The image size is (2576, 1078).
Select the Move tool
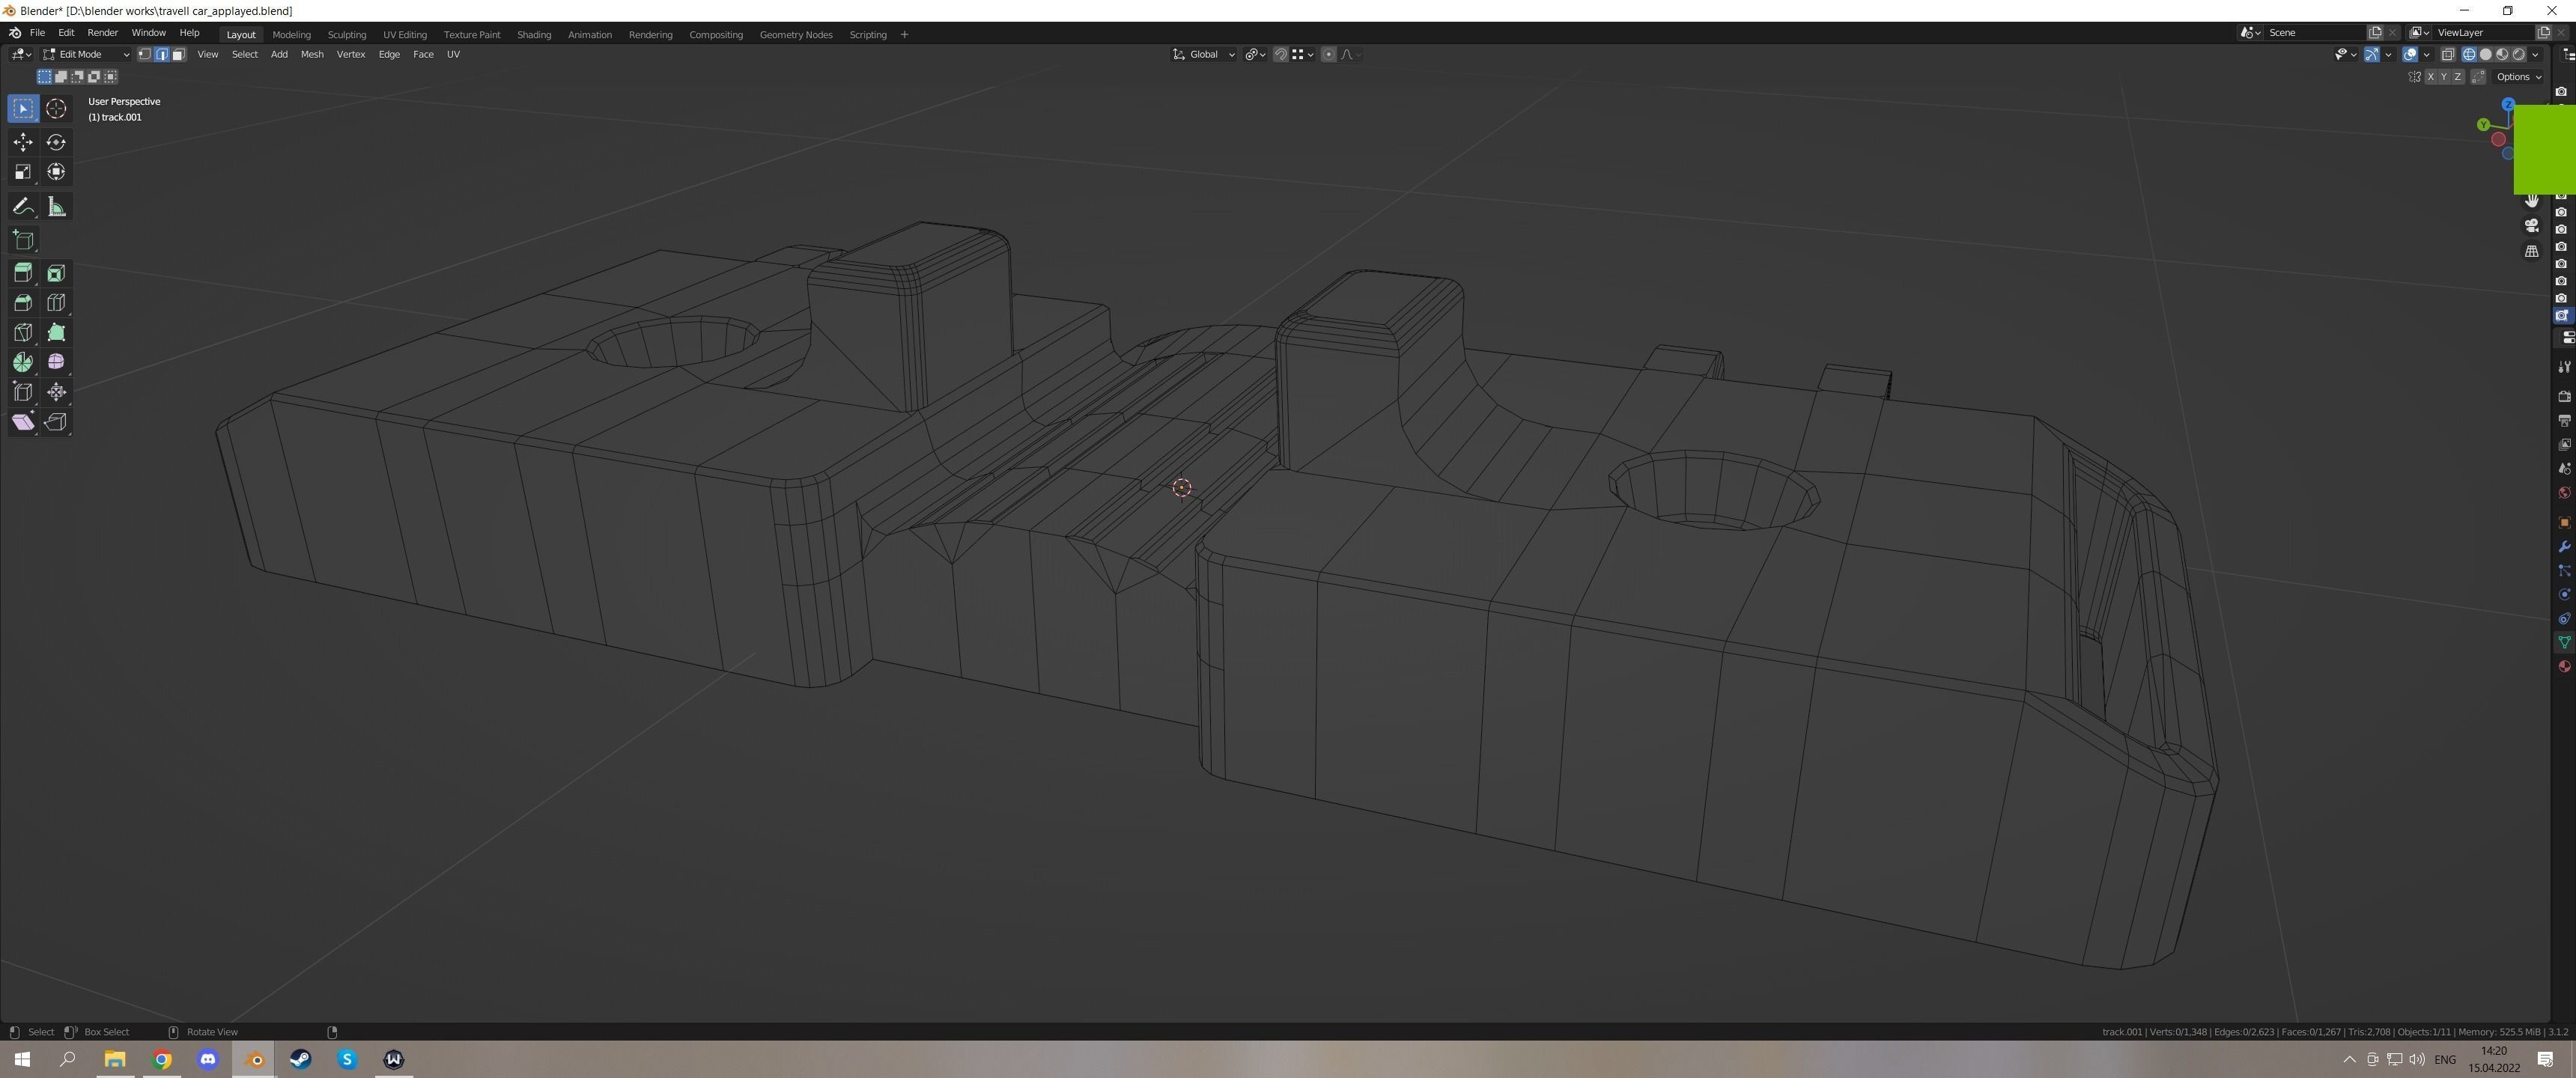[23, 142]
